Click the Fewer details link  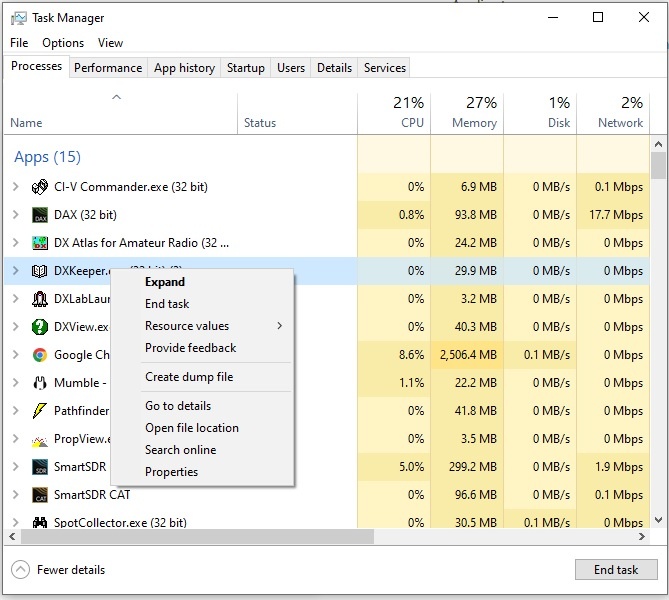click(x=71, y=570)
